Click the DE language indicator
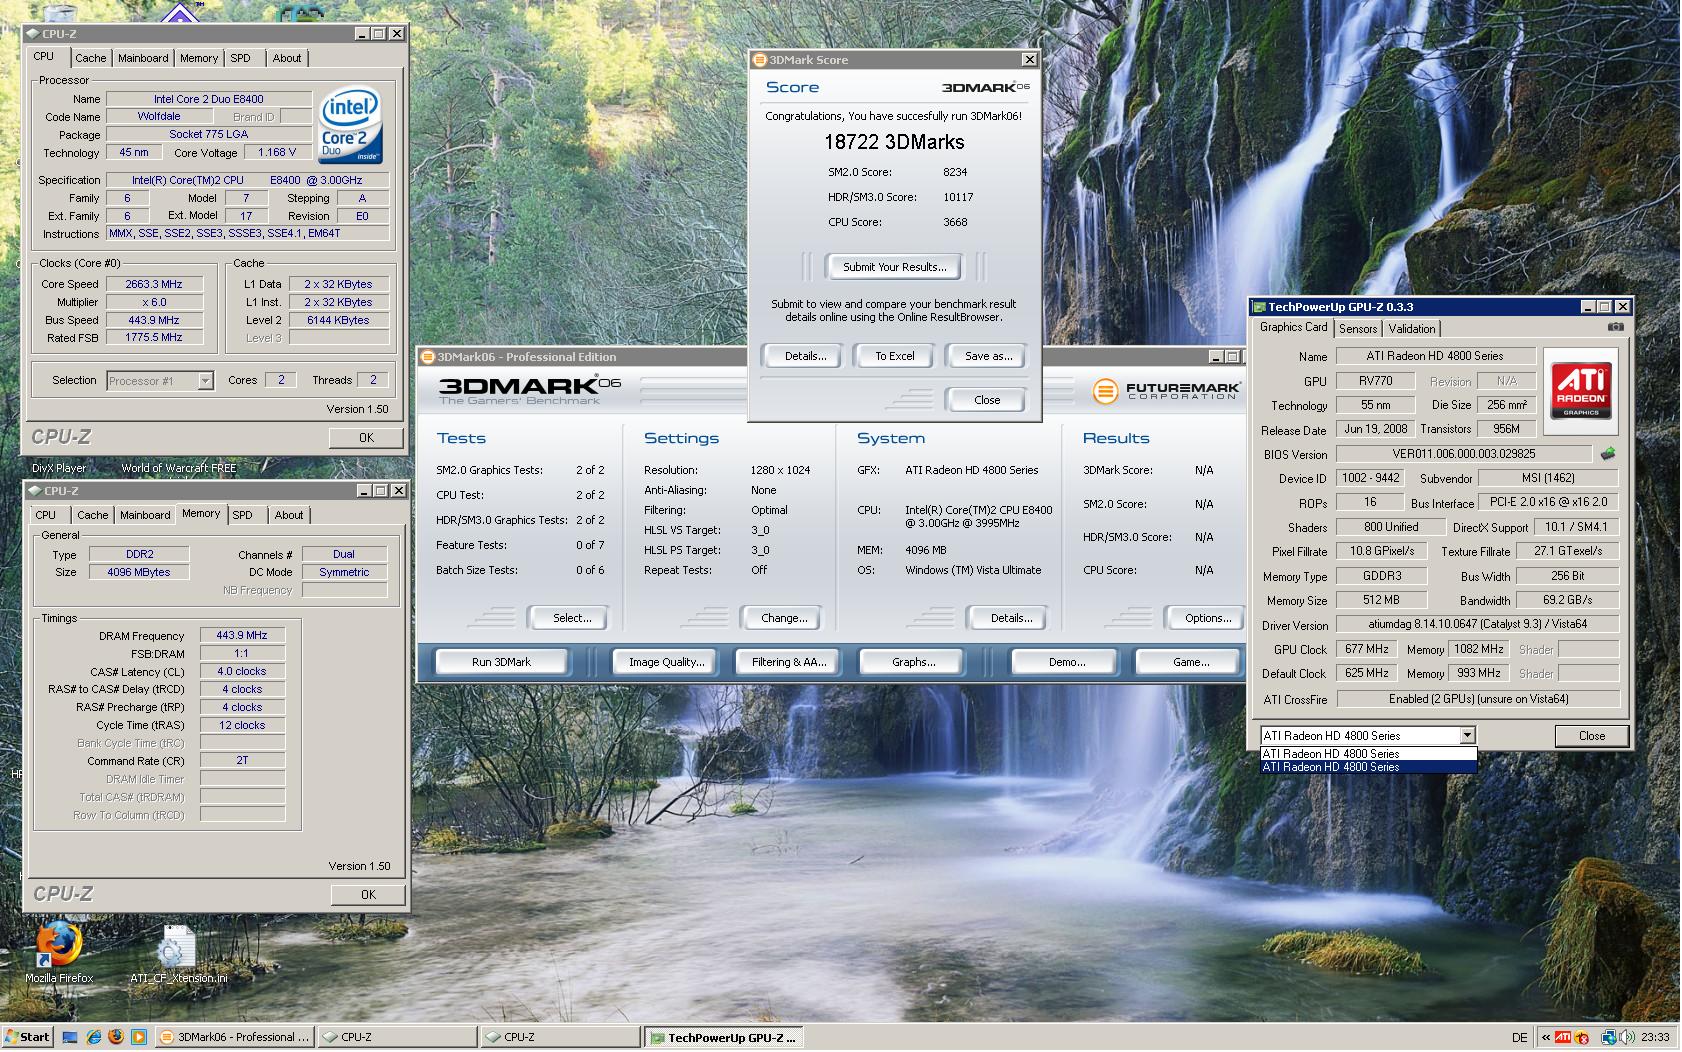Viewport: 1682px width, 1052px height. click(1519, 1037)
